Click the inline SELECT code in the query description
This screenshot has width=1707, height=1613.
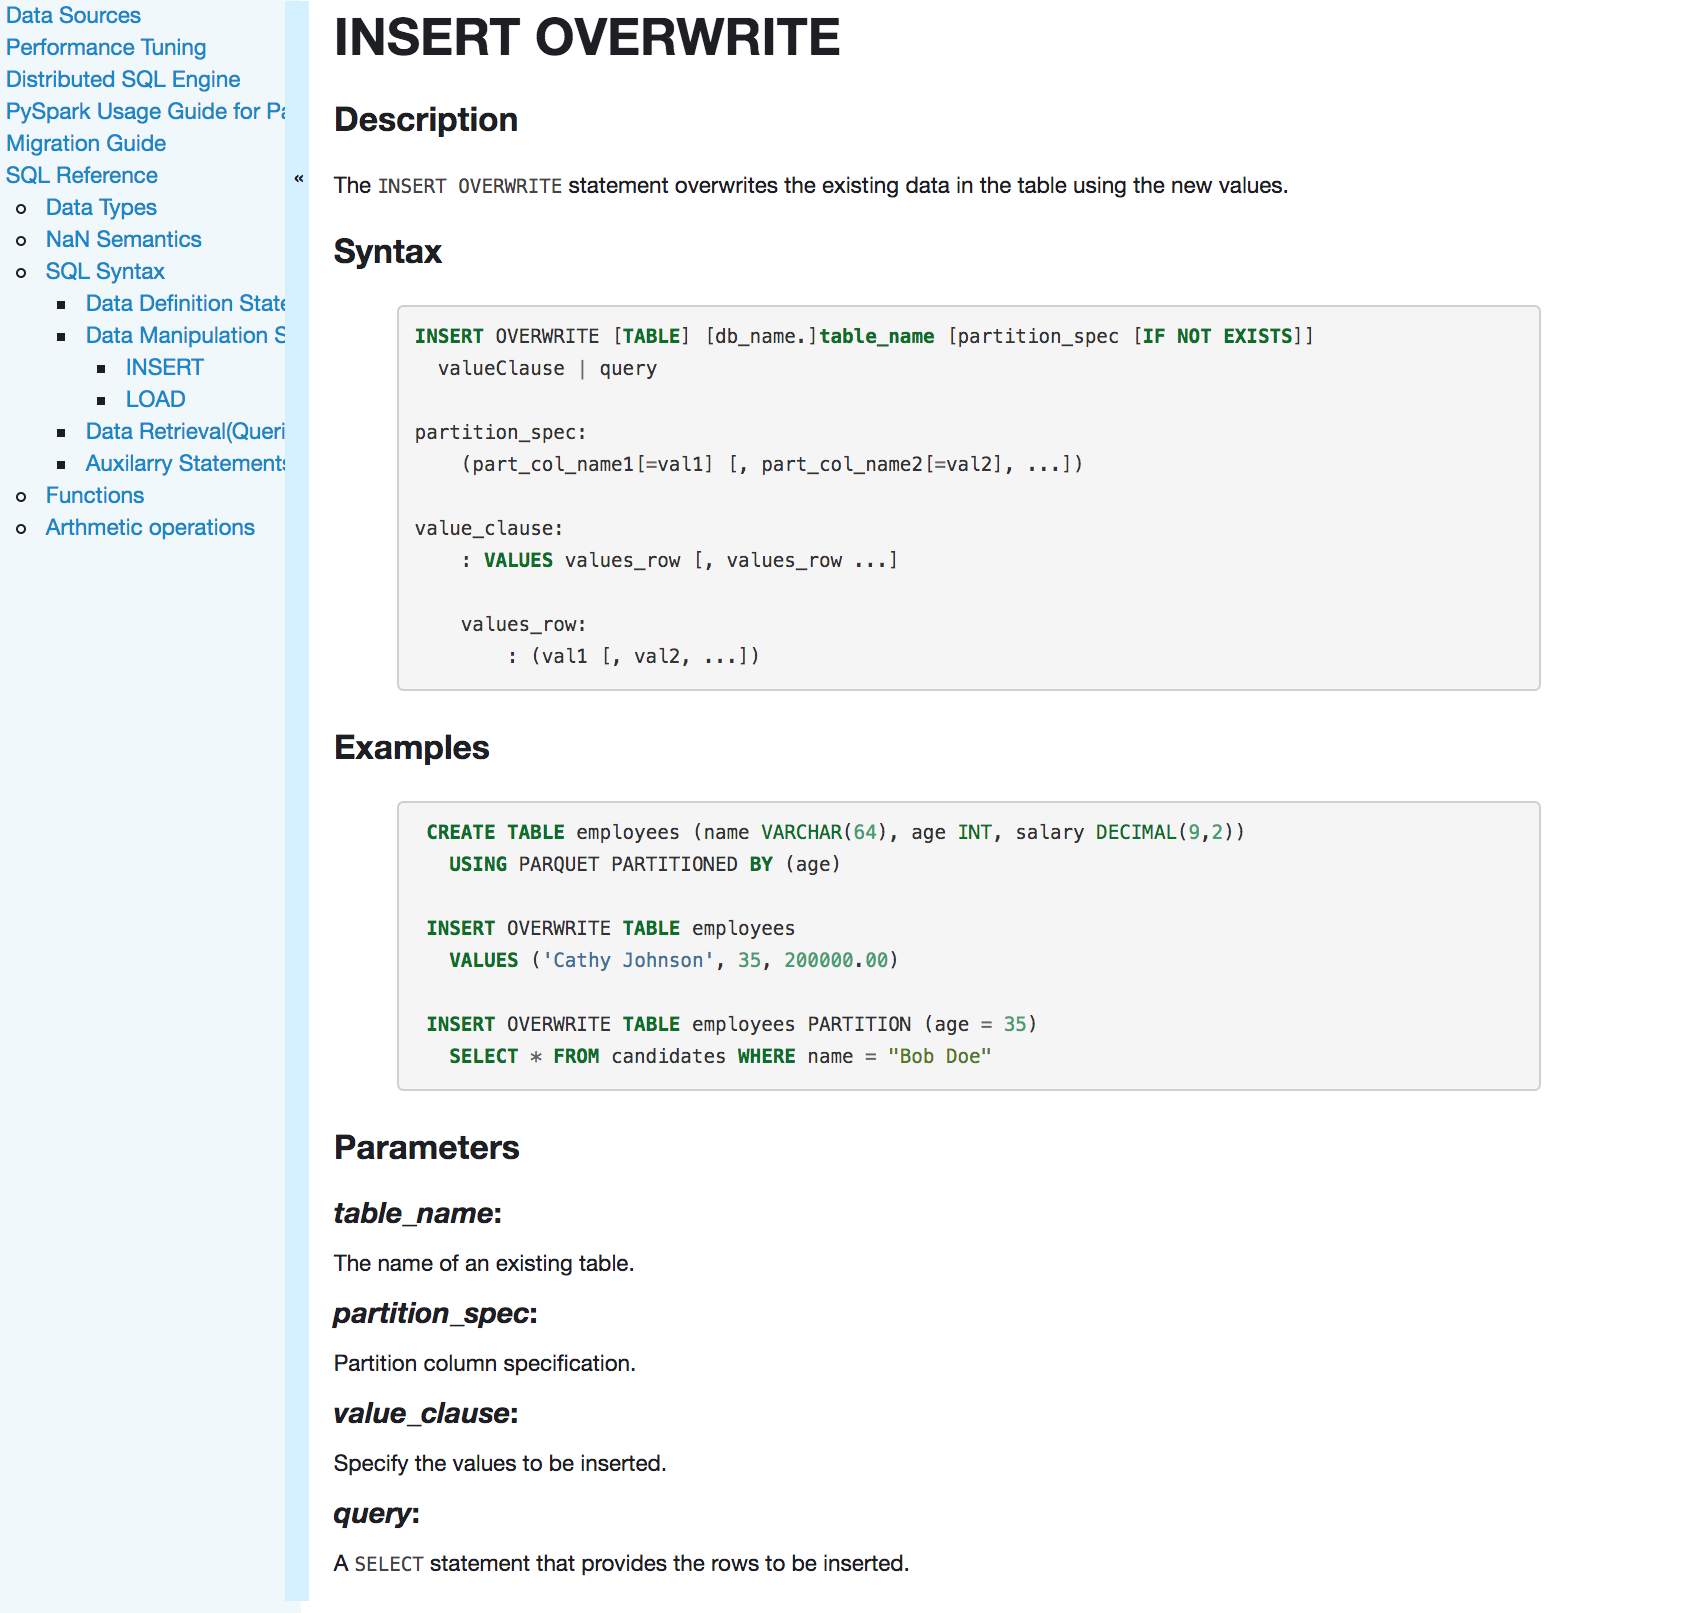(x=389, y=1564)
